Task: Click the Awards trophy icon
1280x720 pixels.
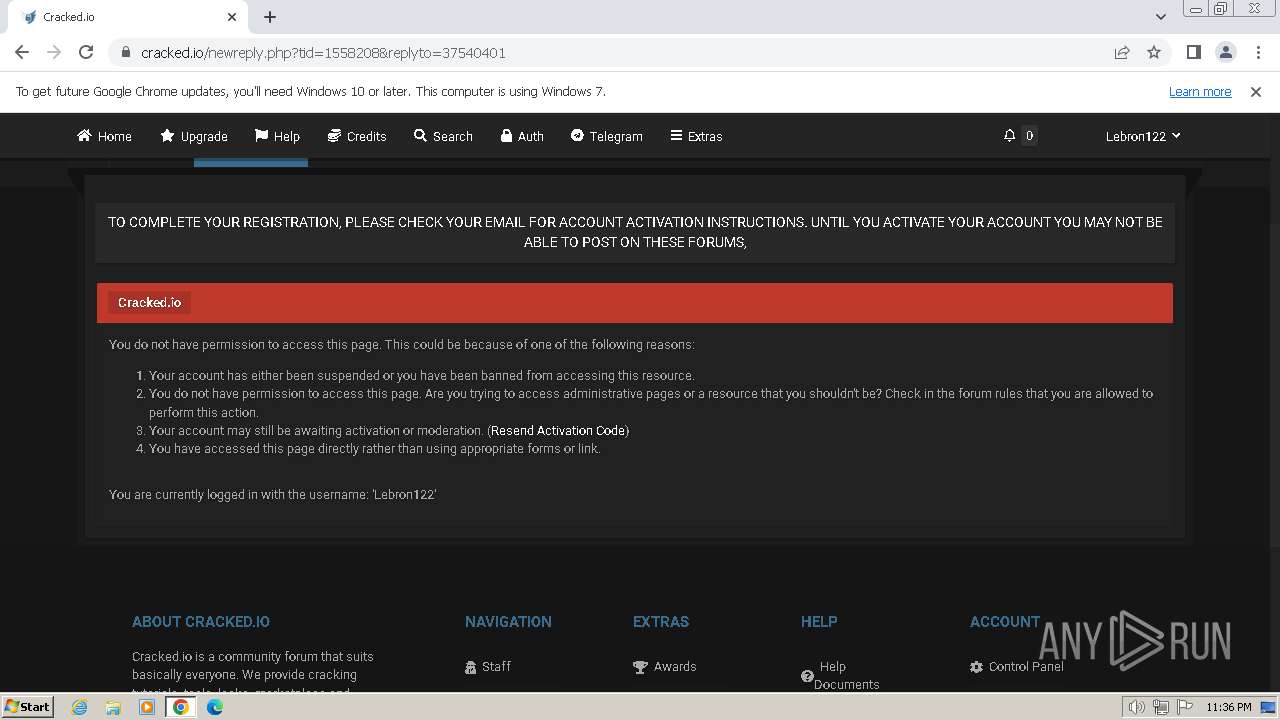Action: (x=640, y=667)
